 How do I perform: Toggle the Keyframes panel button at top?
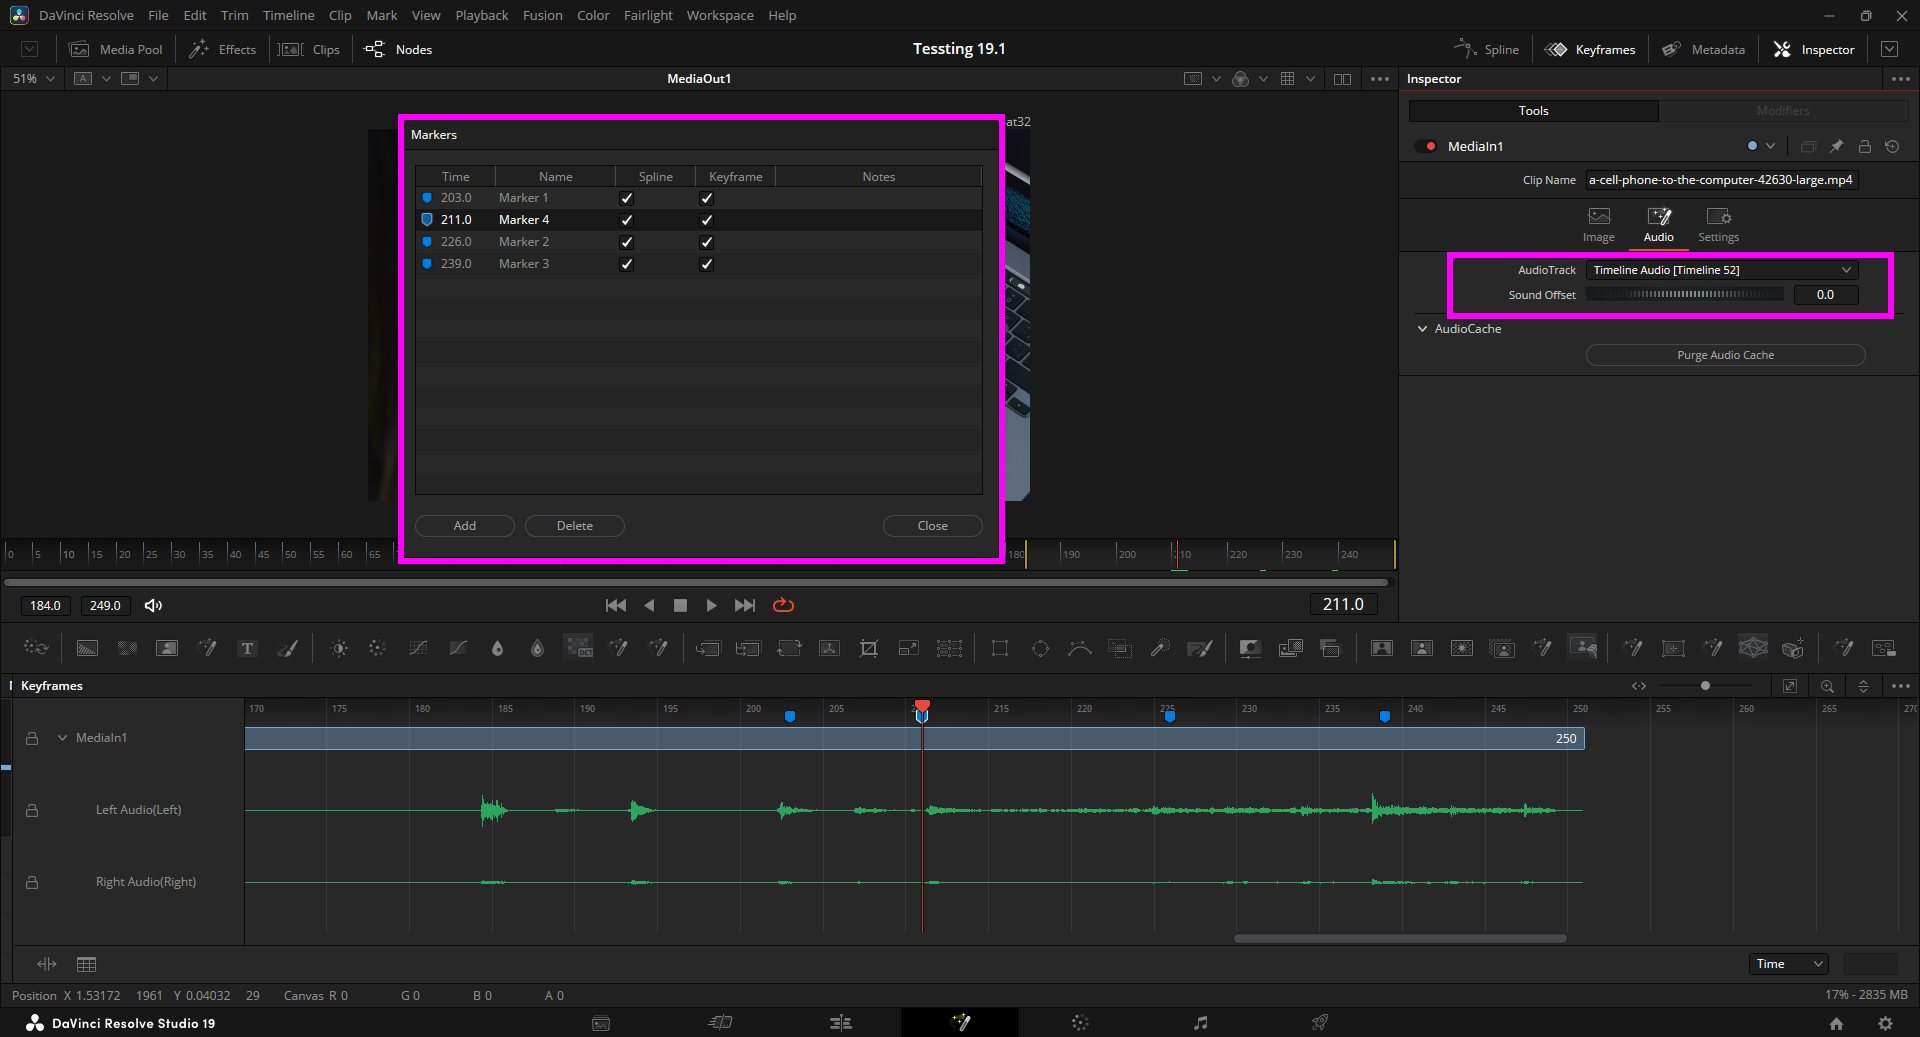click(x=1590, y=49)
